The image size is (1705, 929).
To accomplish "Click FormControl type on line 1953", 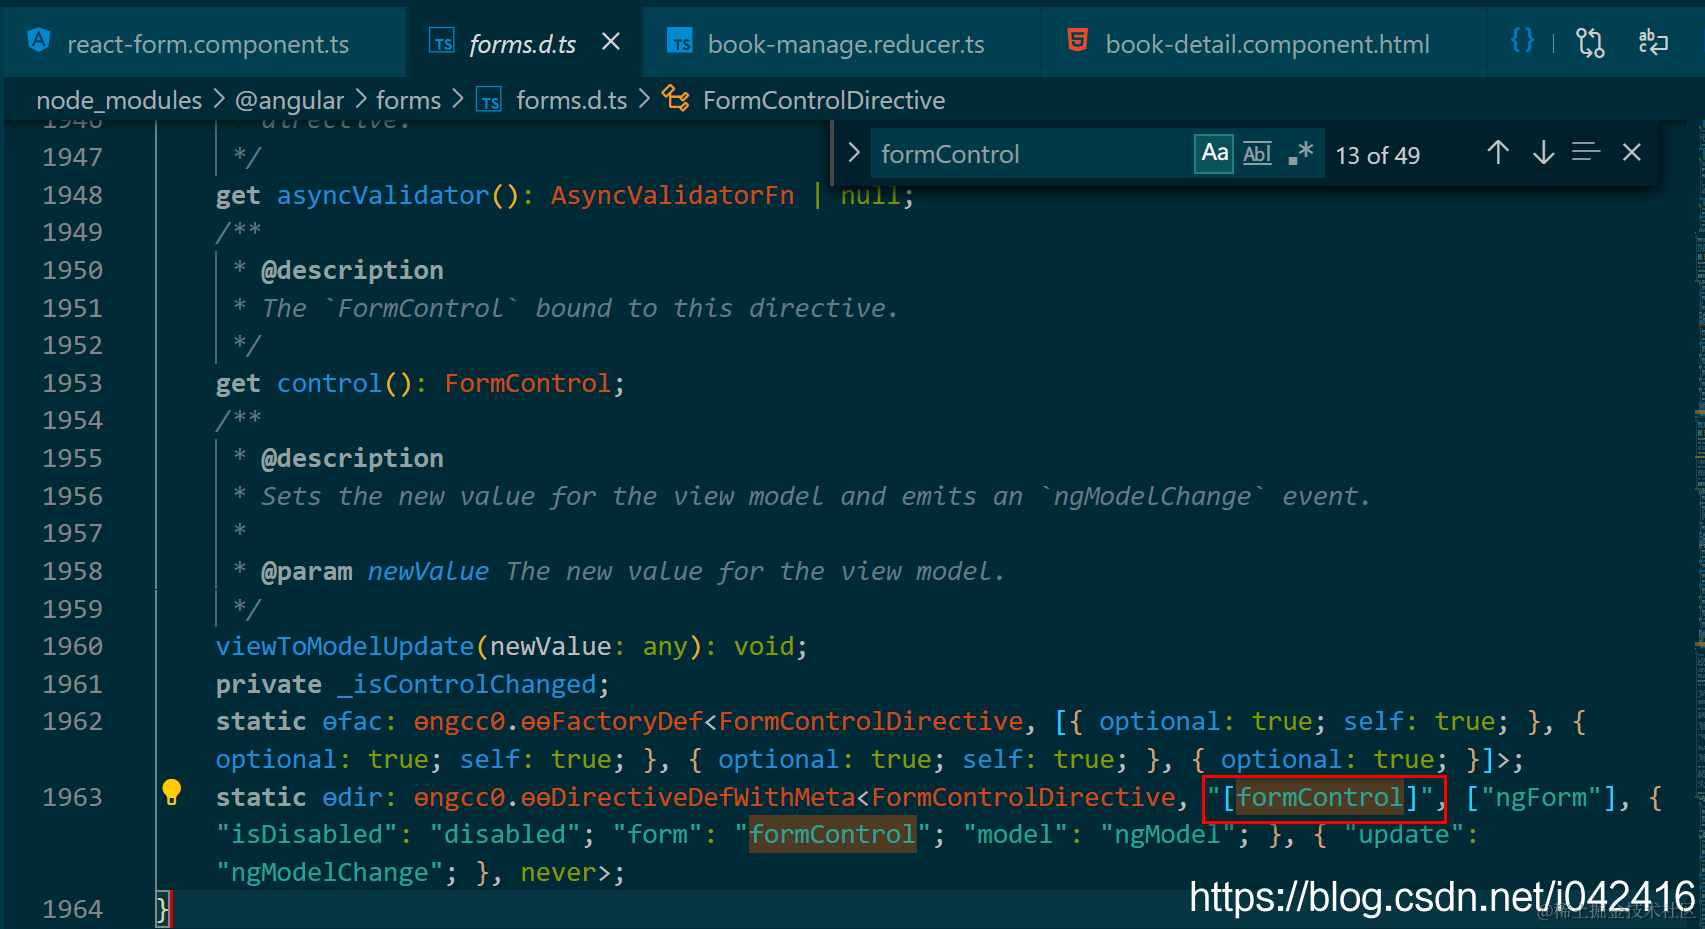I will (x=528, y=383).
